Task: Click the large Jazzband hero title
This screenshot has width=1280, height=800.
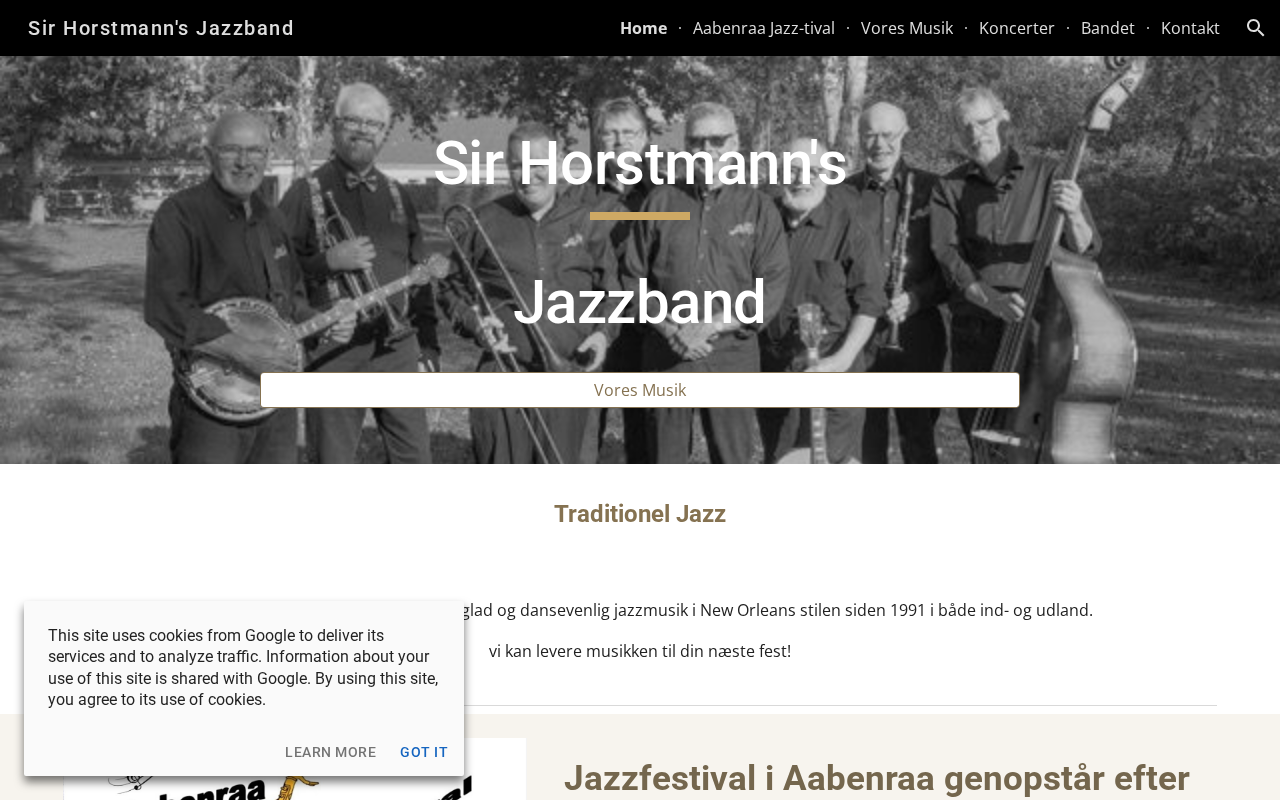Action: [640, 302]
